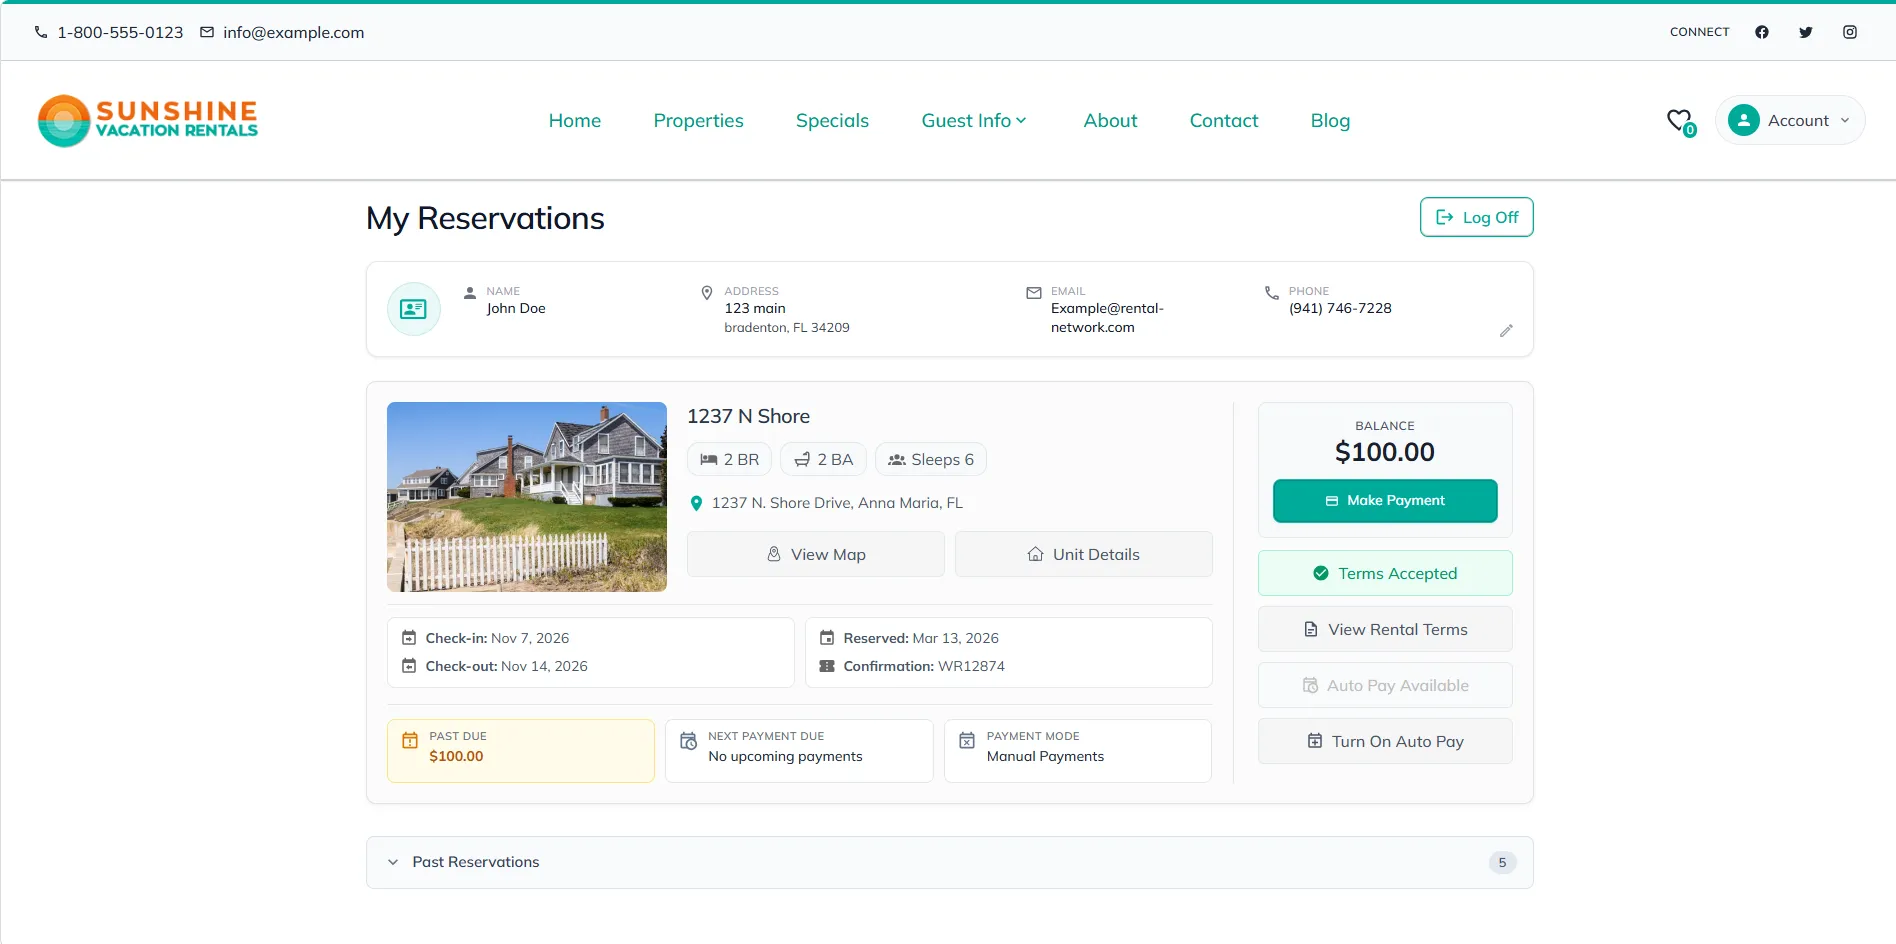Expand the Guest Info menu

pos(974,121)
